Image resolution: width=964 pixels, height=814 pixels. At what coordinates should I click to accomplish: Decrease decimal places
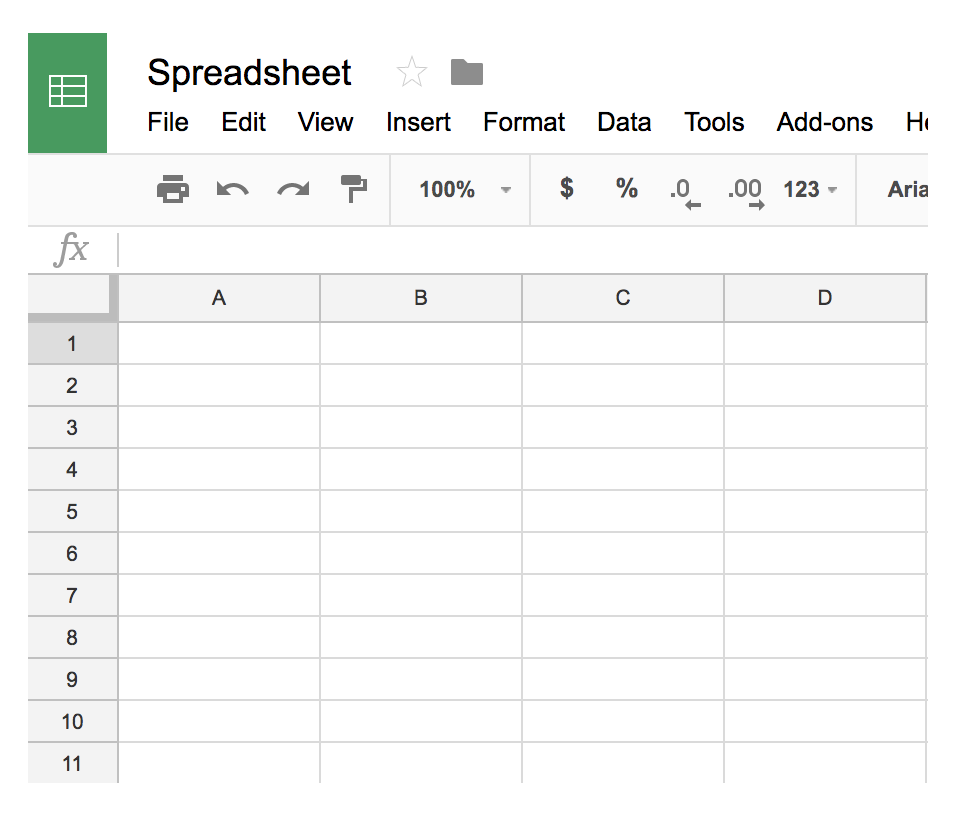[684, 191]
